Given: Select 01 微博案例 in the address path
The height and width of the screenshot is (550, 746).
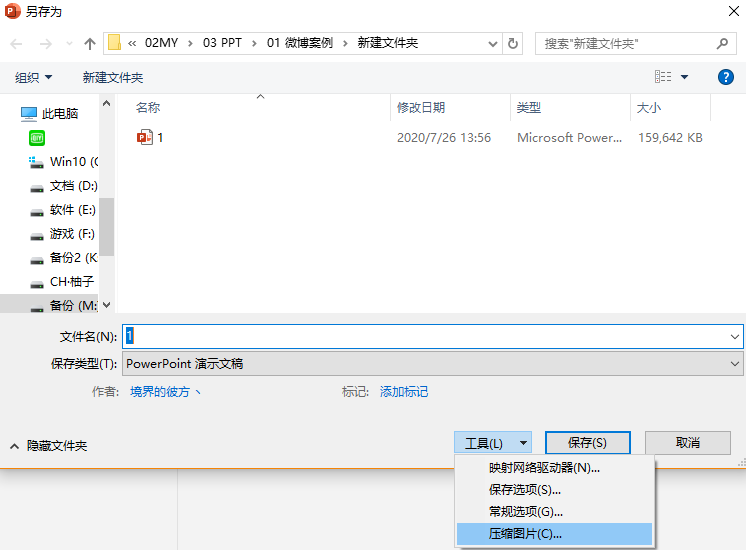Looking at the screenshot, I should coord(300,43).
